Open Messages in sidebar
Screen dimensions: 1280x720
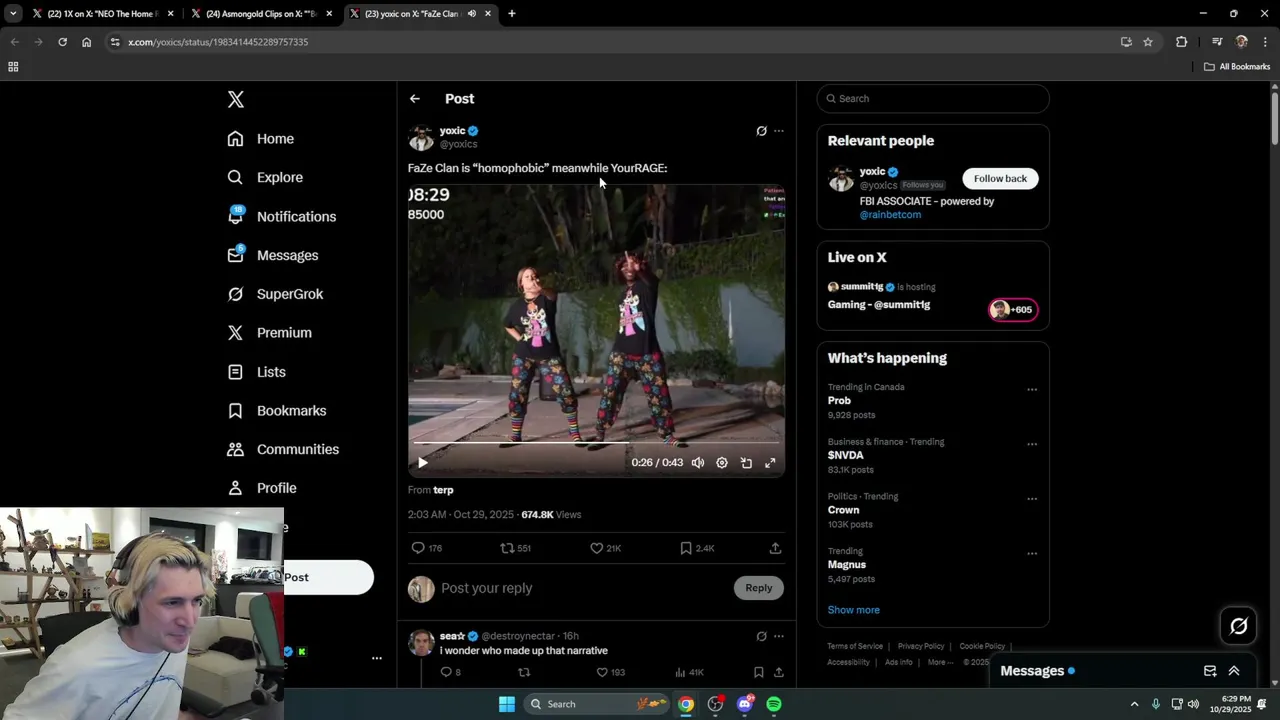coord(273,256)
